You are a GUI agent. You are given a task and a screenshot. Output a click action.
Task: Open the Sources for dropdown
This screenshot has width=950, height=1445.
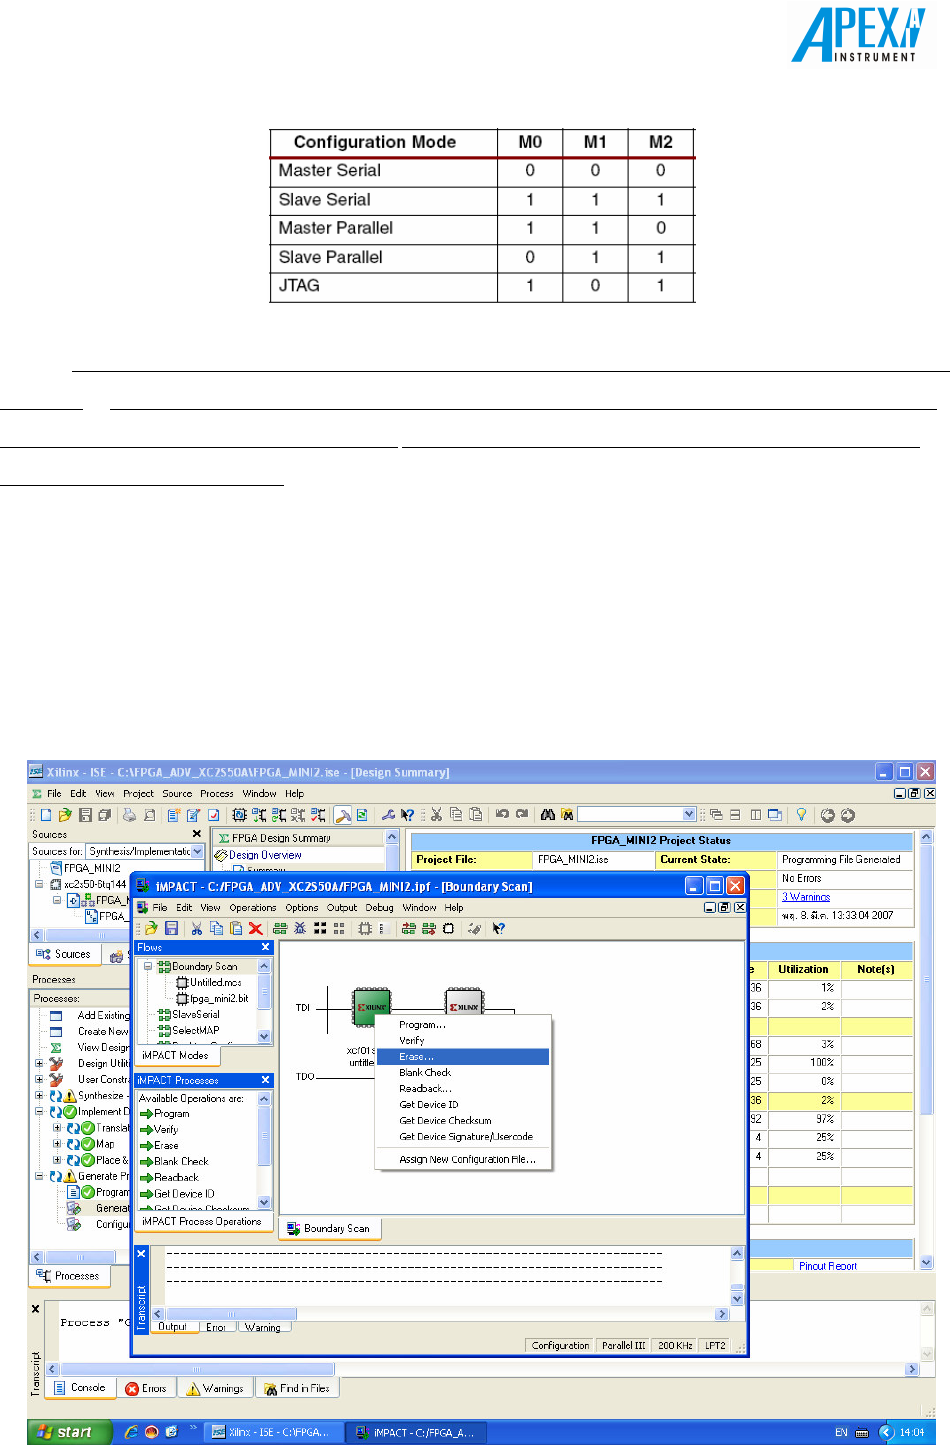(x=197, y=852)
